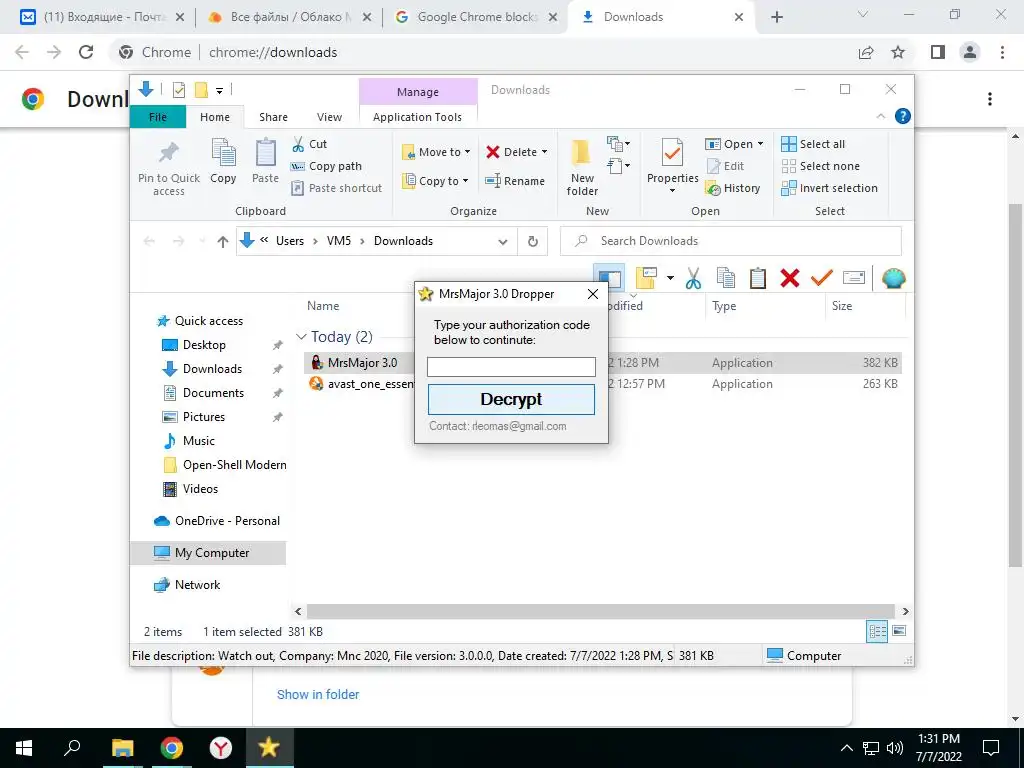Click the Classic Shell orange checkmark Properties icon
Screen dimensions: 1024x768
[822, 278]
